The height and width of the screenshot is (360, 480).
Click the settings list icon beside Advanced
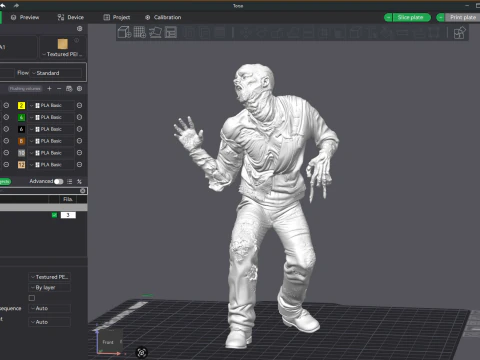pyautogui.click(x=69, y=181)
